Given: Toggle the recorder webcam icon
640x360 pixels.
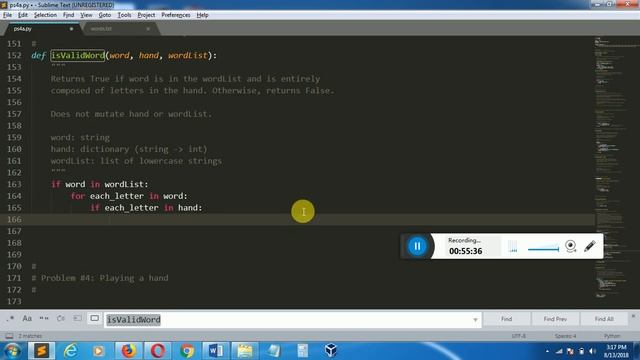Looking at the screenshot, I should [x=571, y=246].
